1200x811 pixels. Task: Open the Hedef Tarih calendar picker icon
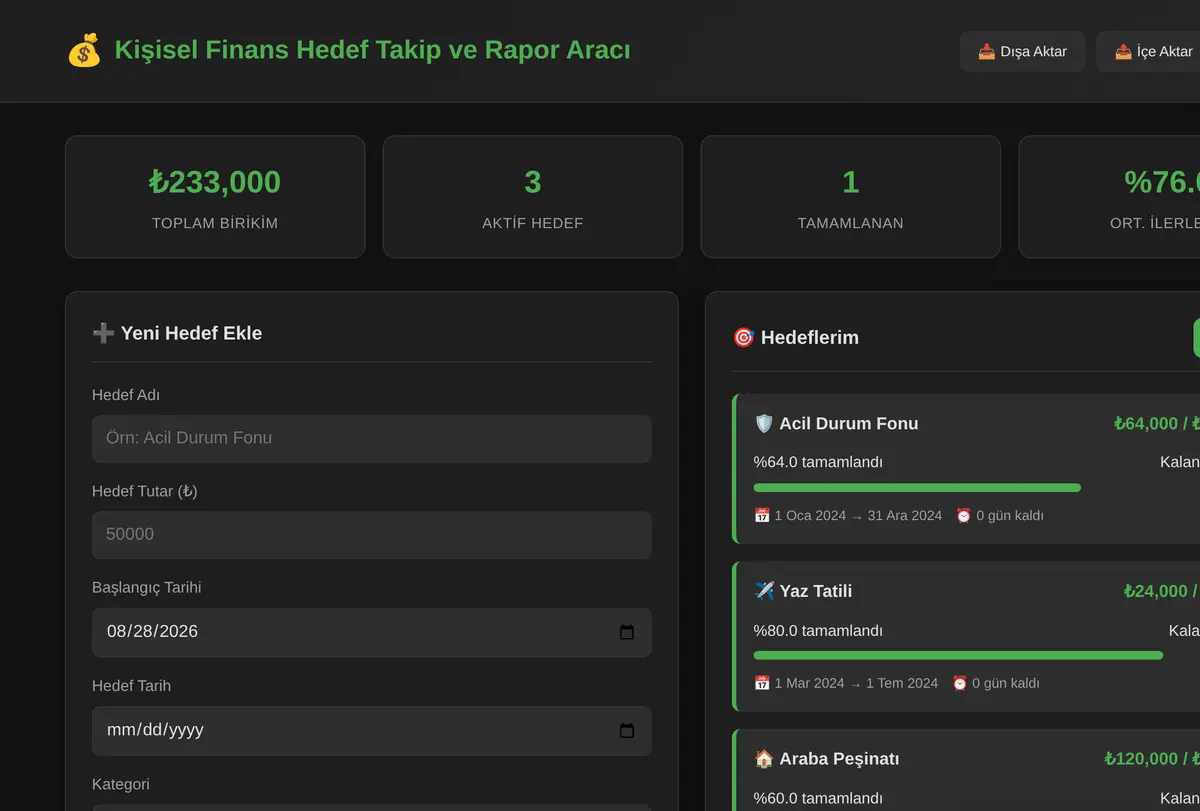(x=627, y=731)
